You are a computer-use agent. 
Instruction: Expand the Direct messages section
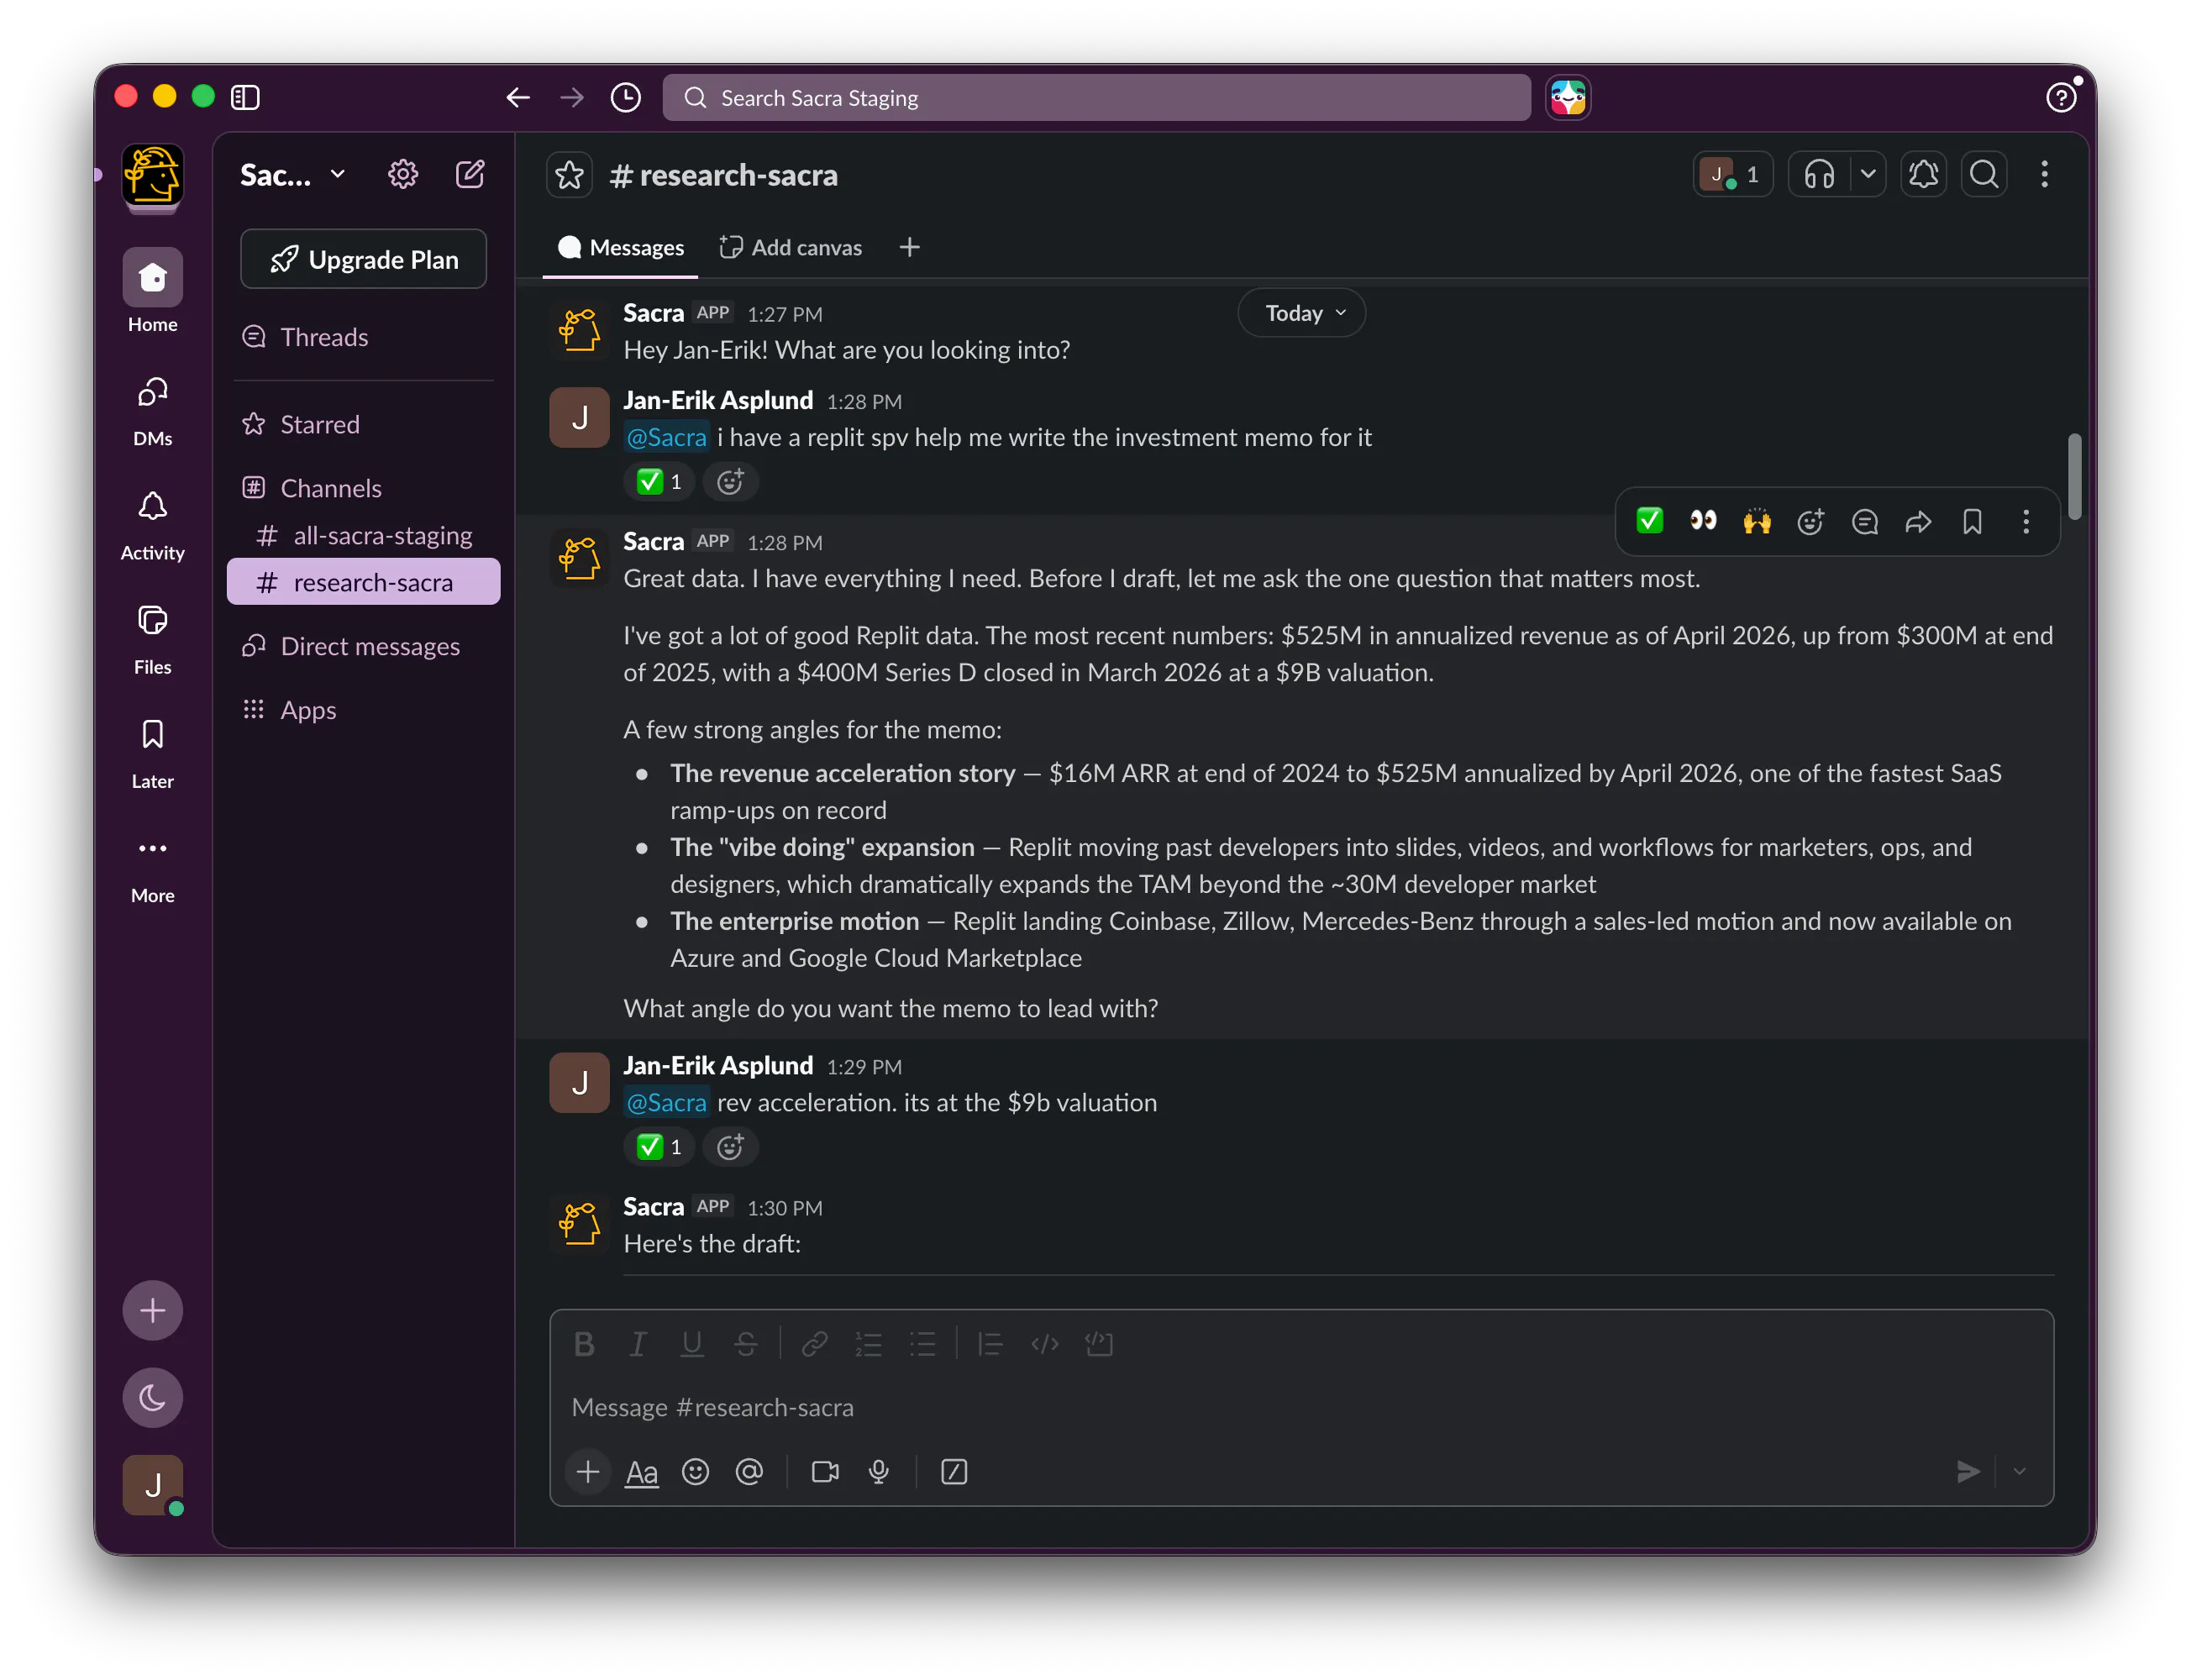click(x=364, y=646)
